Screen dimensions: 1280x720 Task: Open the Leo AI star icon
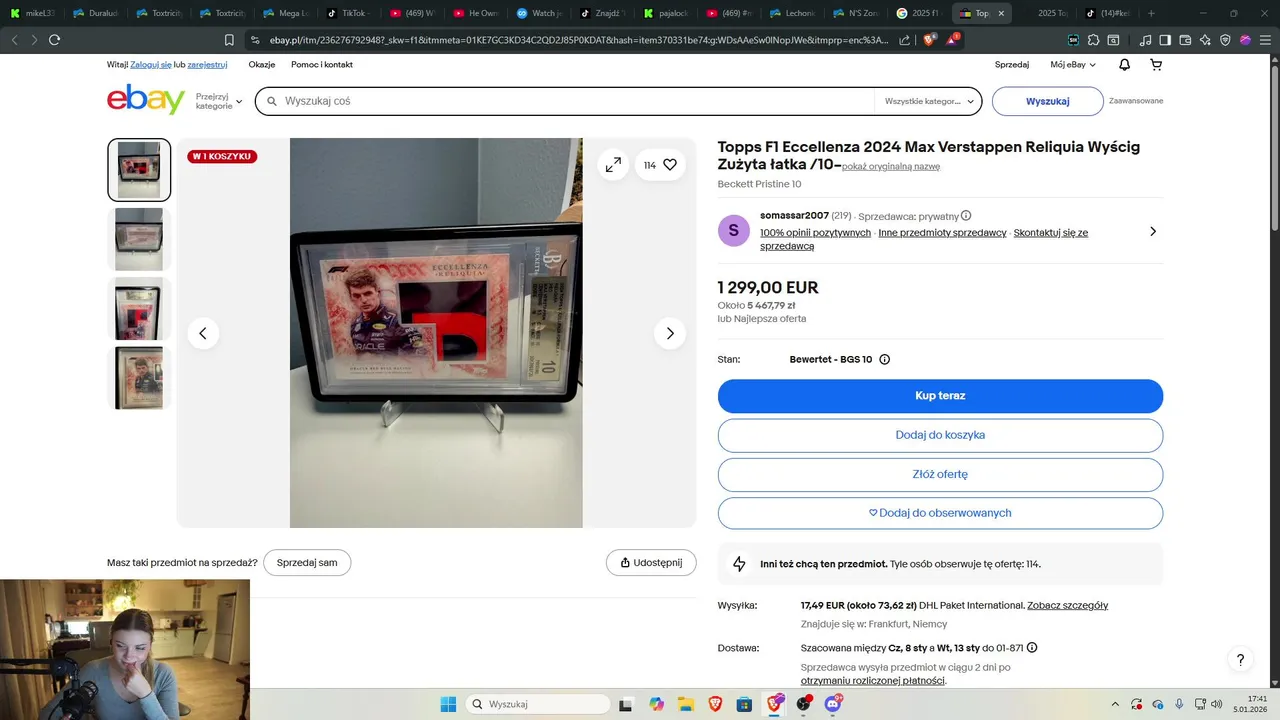(1206, 40)
